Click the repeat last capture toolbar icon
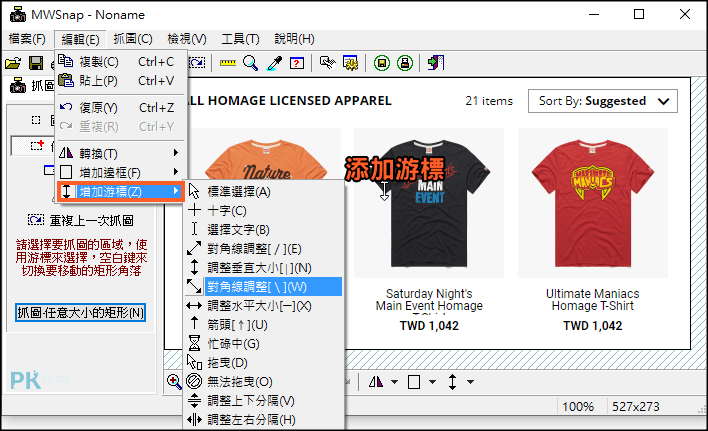Viewport: 708px width, 431px height. coord(197,63)
